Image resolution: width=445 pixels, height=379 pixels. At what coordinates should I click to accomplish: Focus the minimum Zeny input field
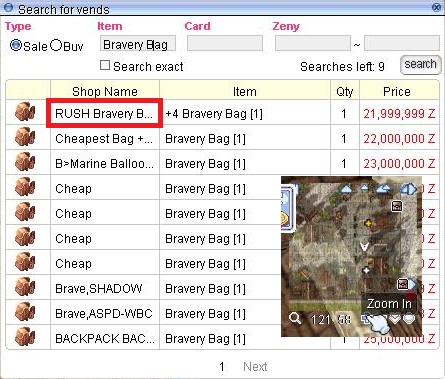(313, 44)
